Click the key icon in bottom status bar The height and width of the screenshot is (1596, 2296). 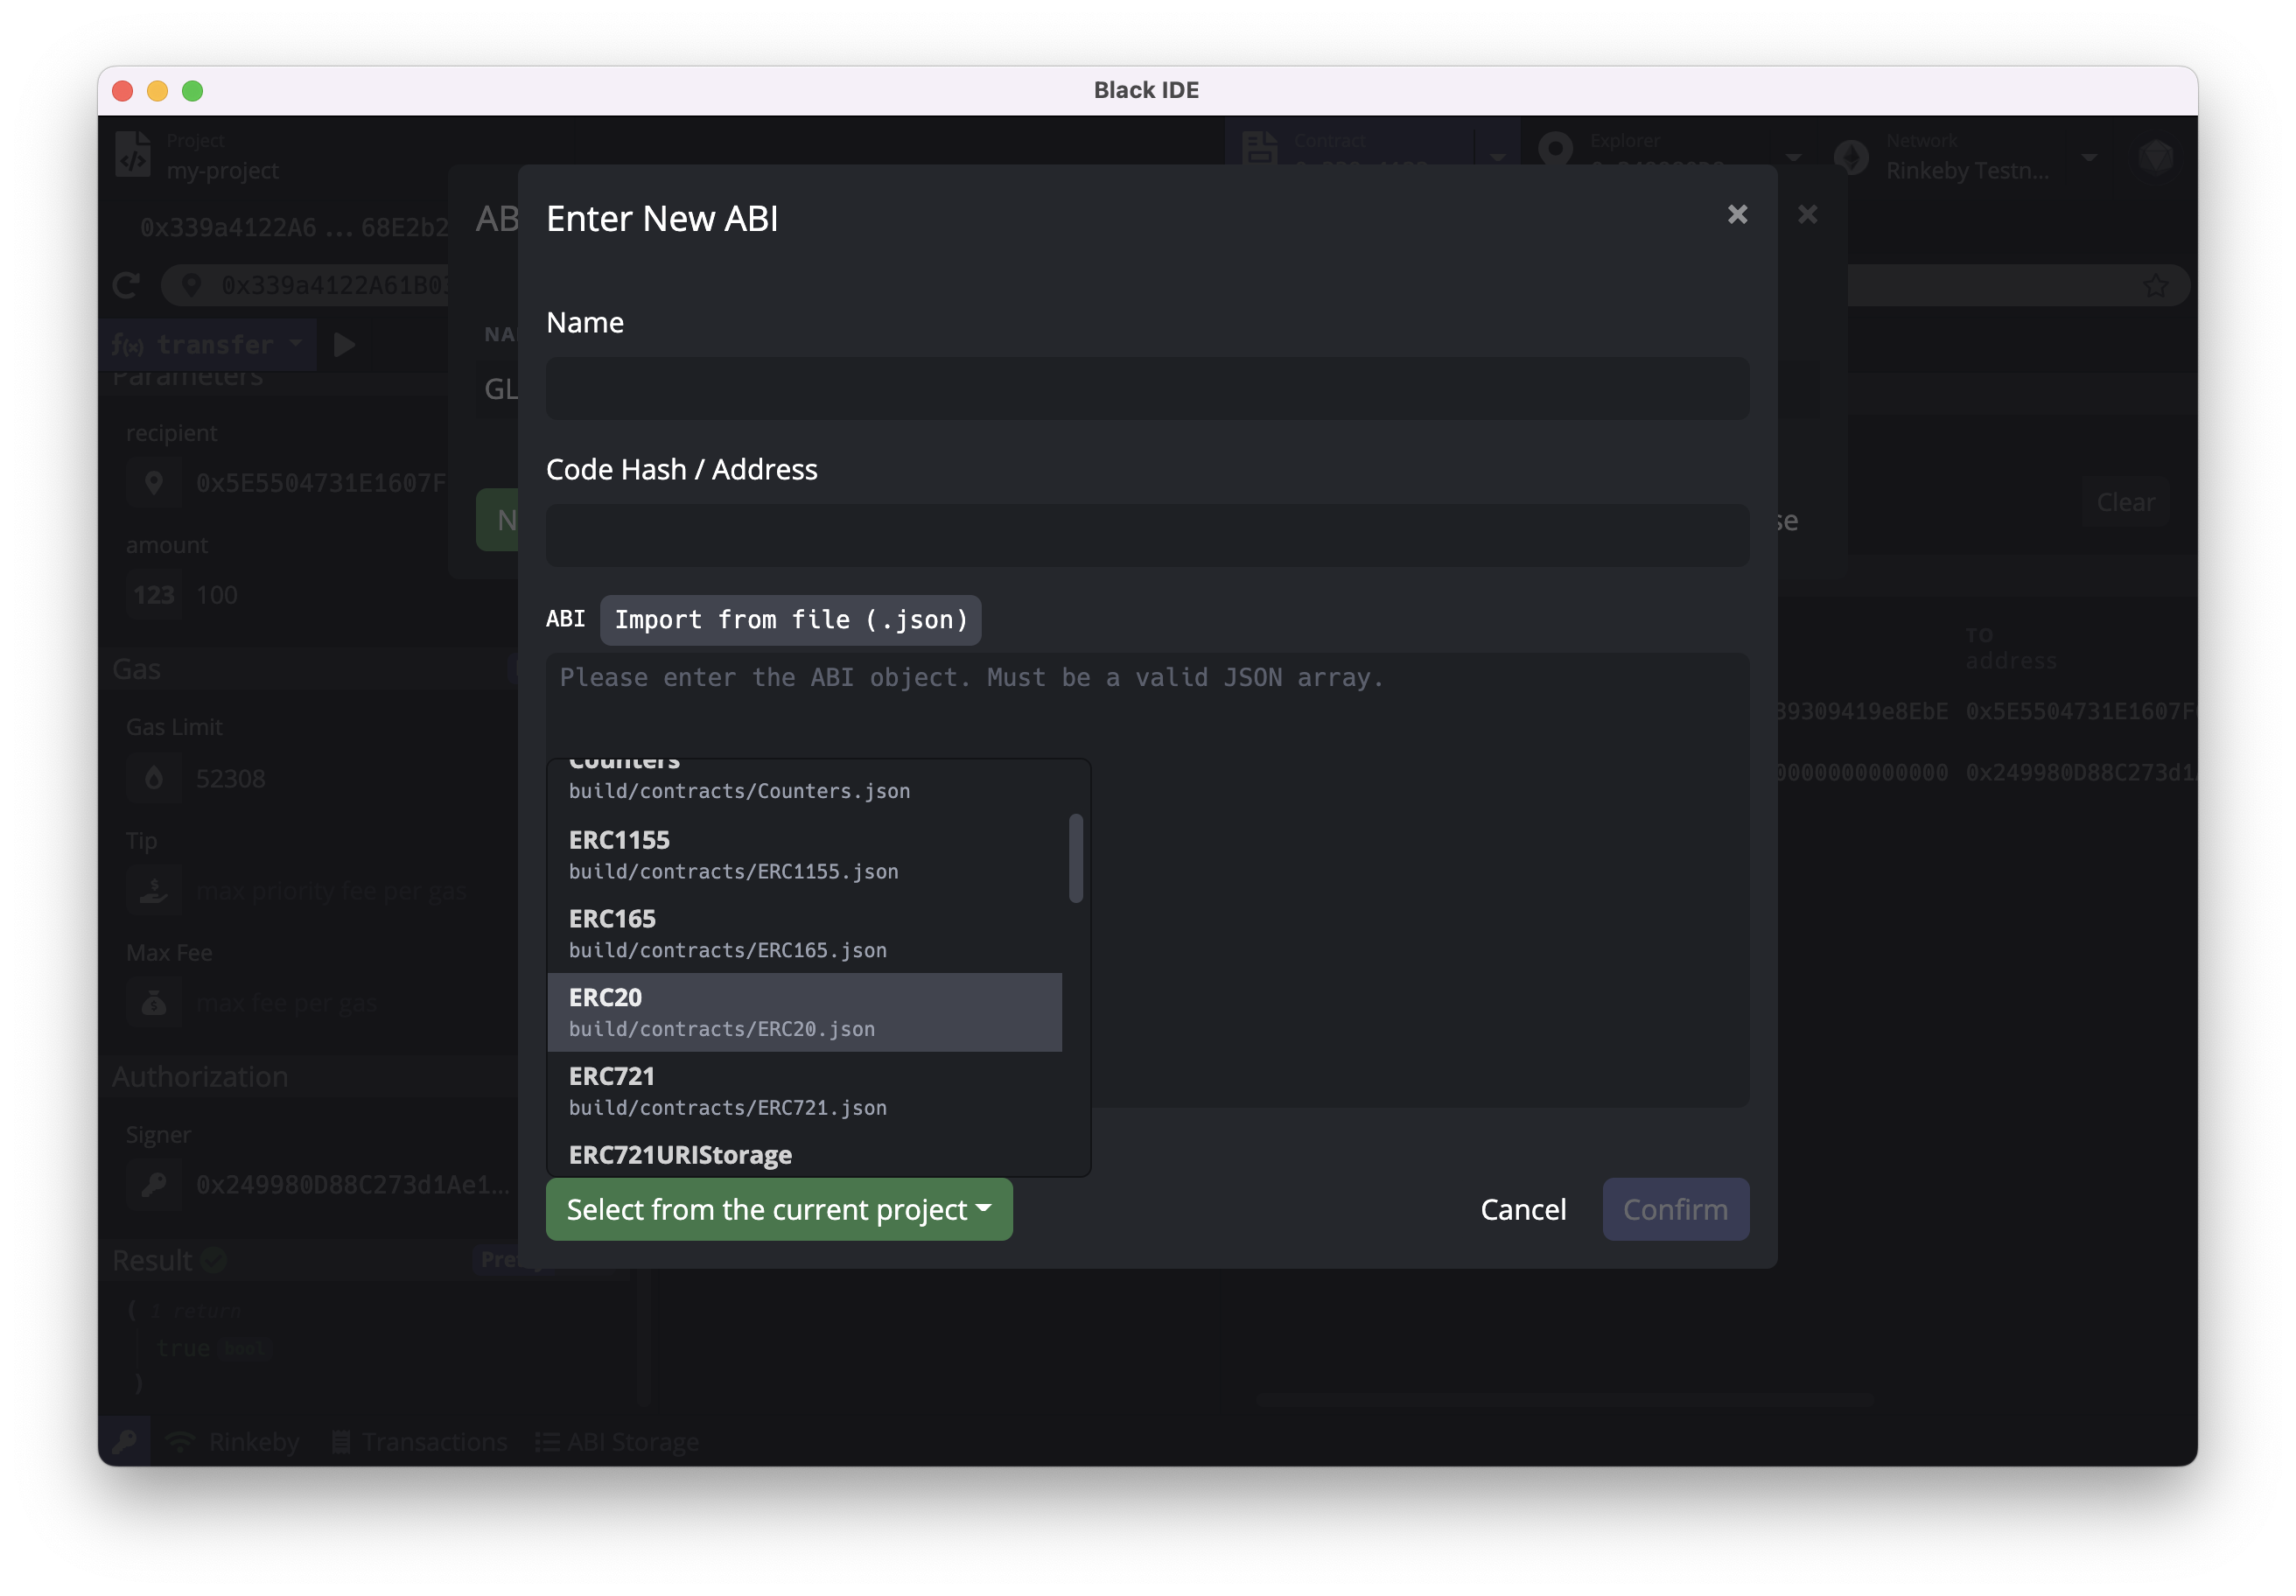click(125, 1441)
